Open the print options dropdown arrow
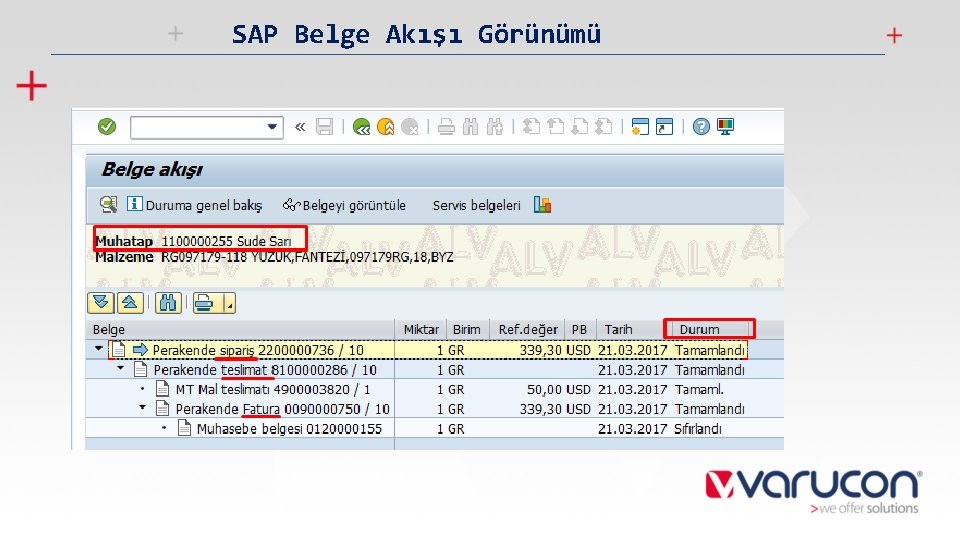 tap(230, 304)
